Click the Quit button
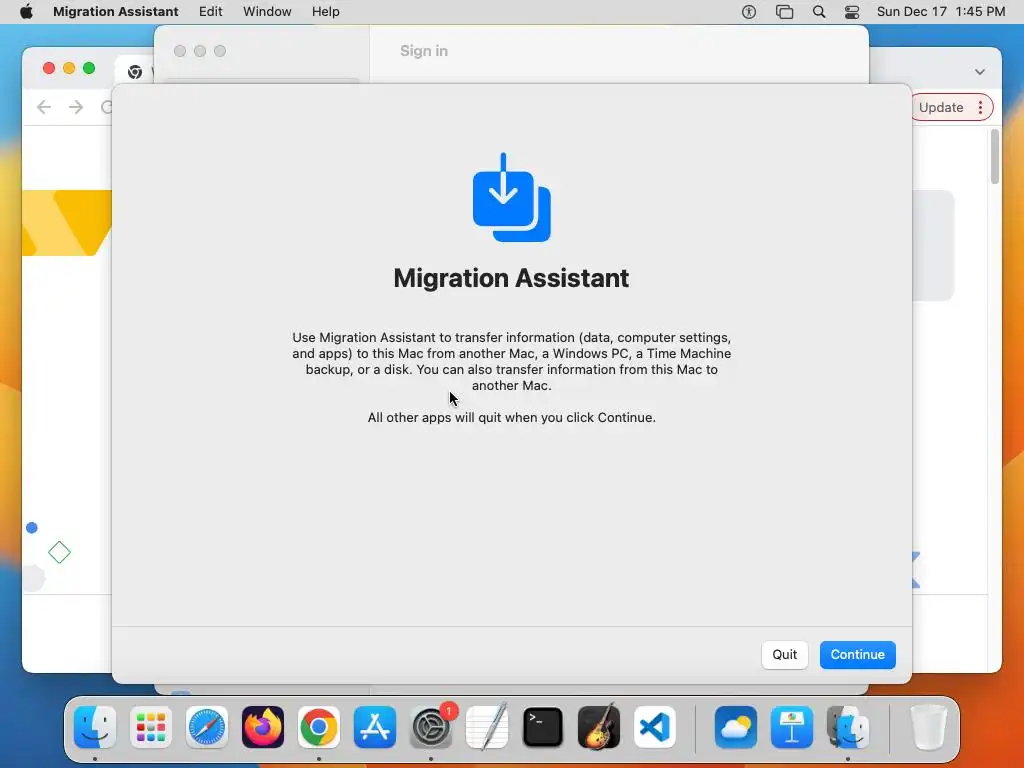The height and width of the screenshot is (768, 1024). coord(784,654)
